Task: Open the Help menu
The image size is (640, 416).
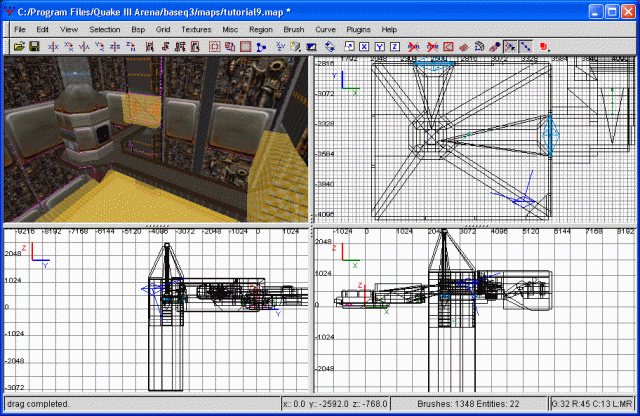Action: tap(389, 29)
